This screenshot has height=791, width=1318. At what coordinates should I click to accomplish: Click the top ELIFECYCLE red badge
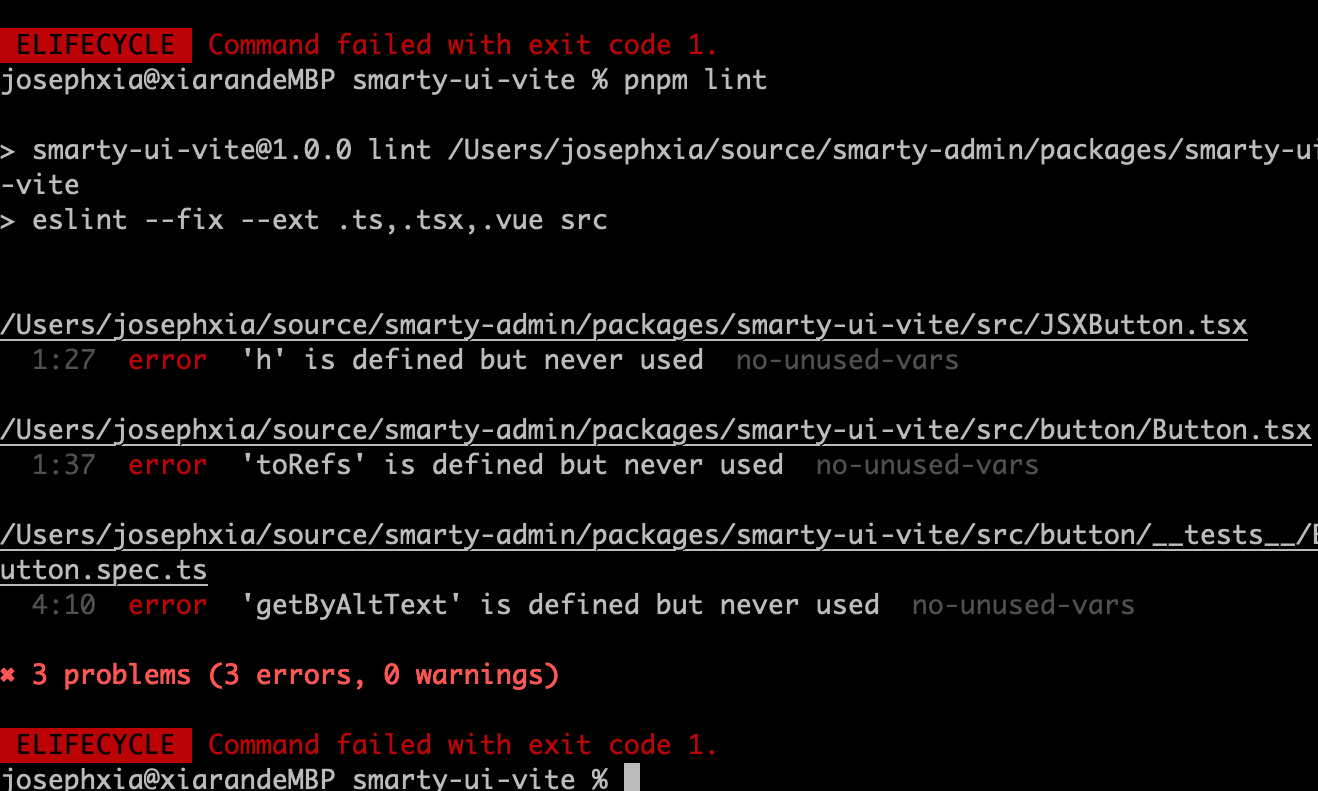[x=96, y=45]
